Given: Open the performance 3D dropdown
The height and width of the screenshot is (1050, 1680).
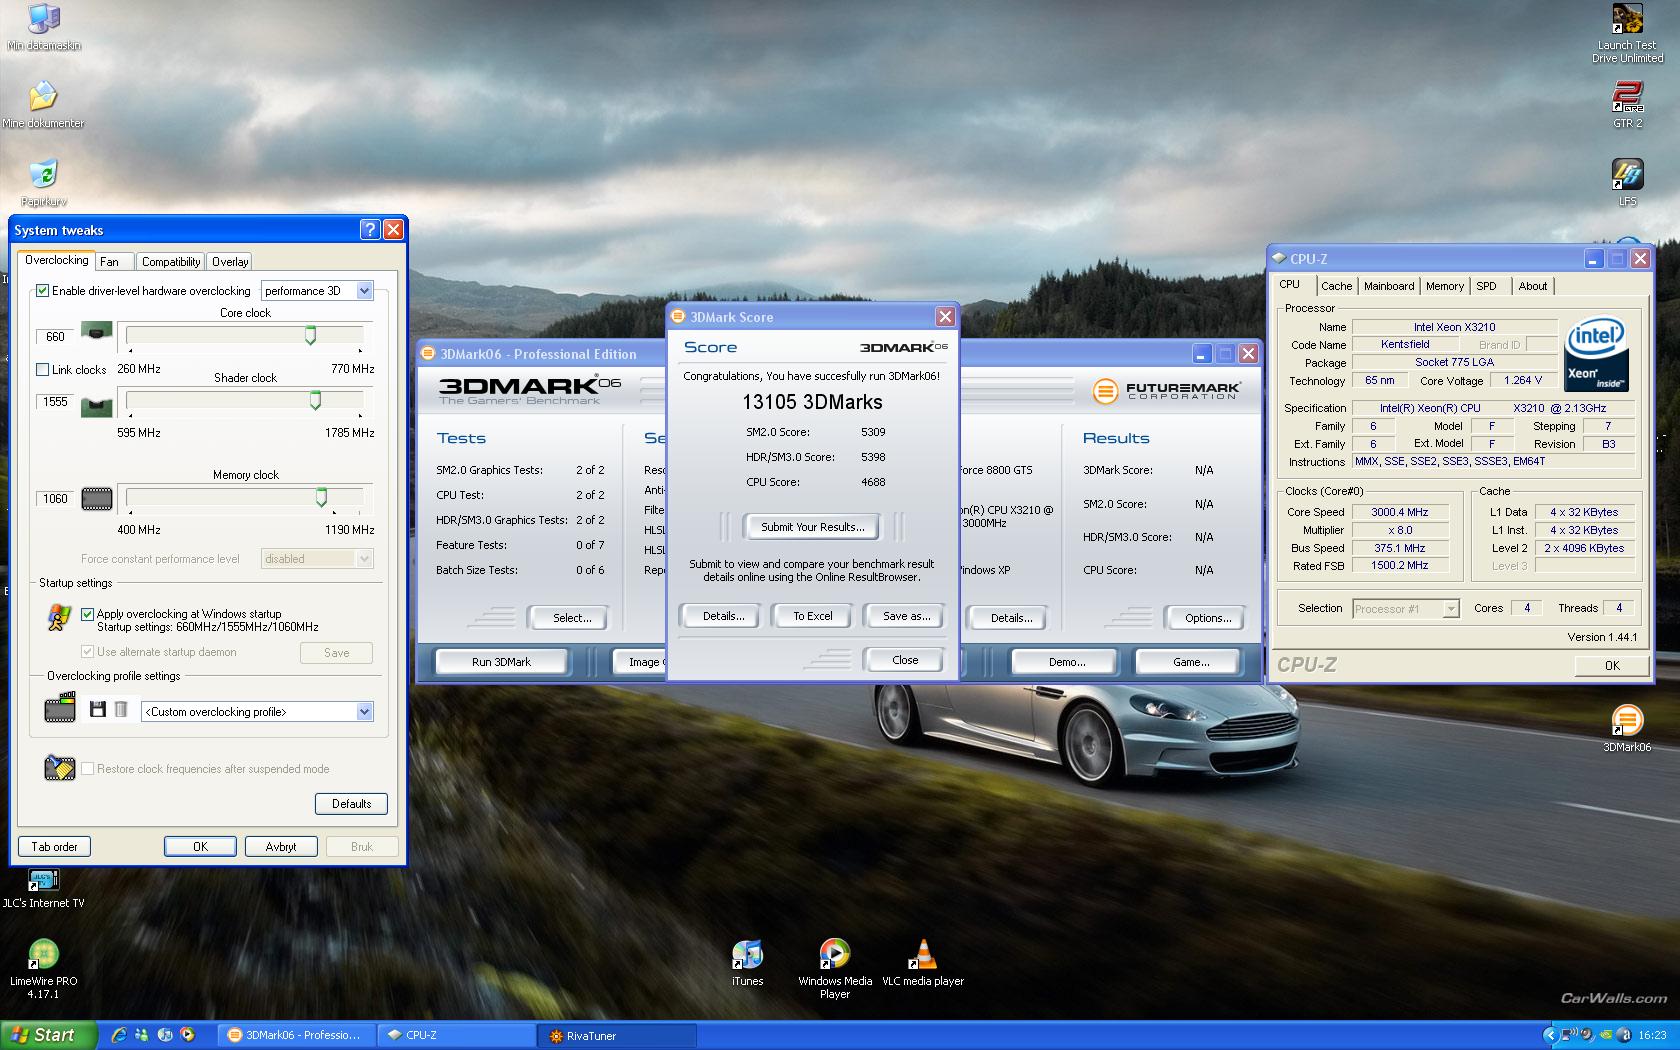Looking at the screenshot, I should tap(317, 291).
